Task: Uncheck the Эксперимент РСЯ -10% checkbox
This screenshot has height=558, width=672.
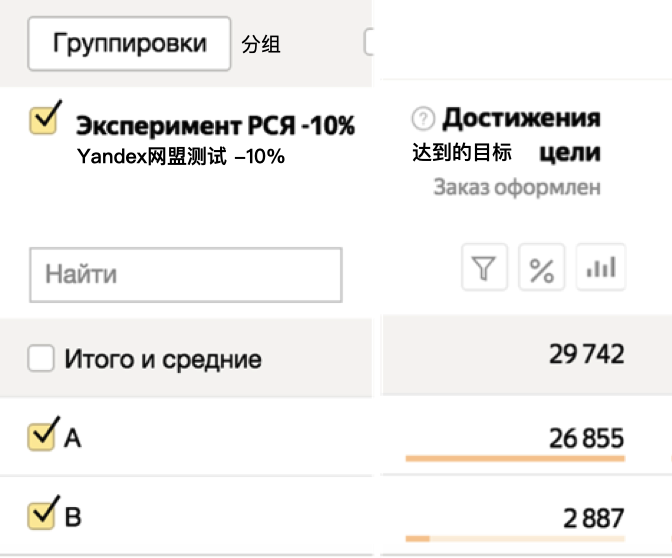Action: [x=44, y=120]
